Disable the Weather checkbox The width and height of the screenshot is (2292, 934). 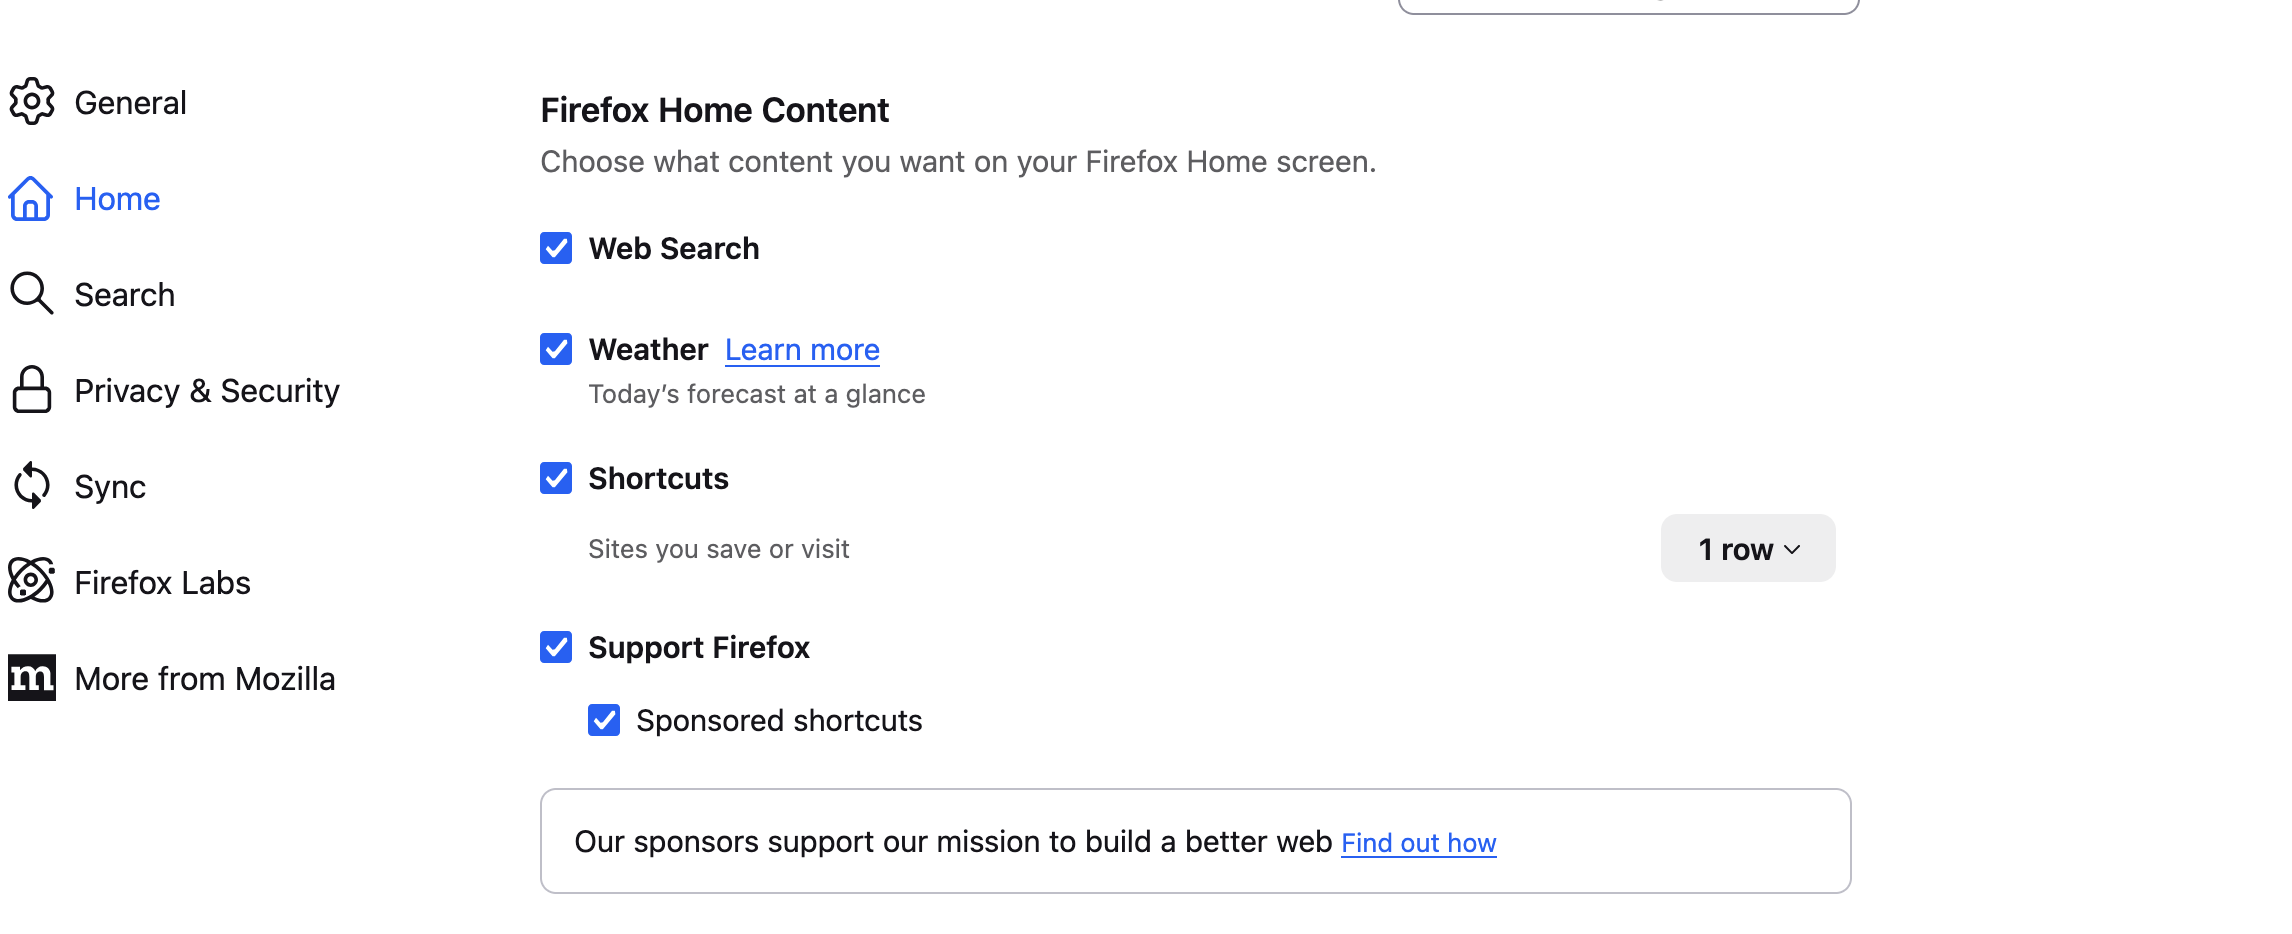(x=556, y=349)
